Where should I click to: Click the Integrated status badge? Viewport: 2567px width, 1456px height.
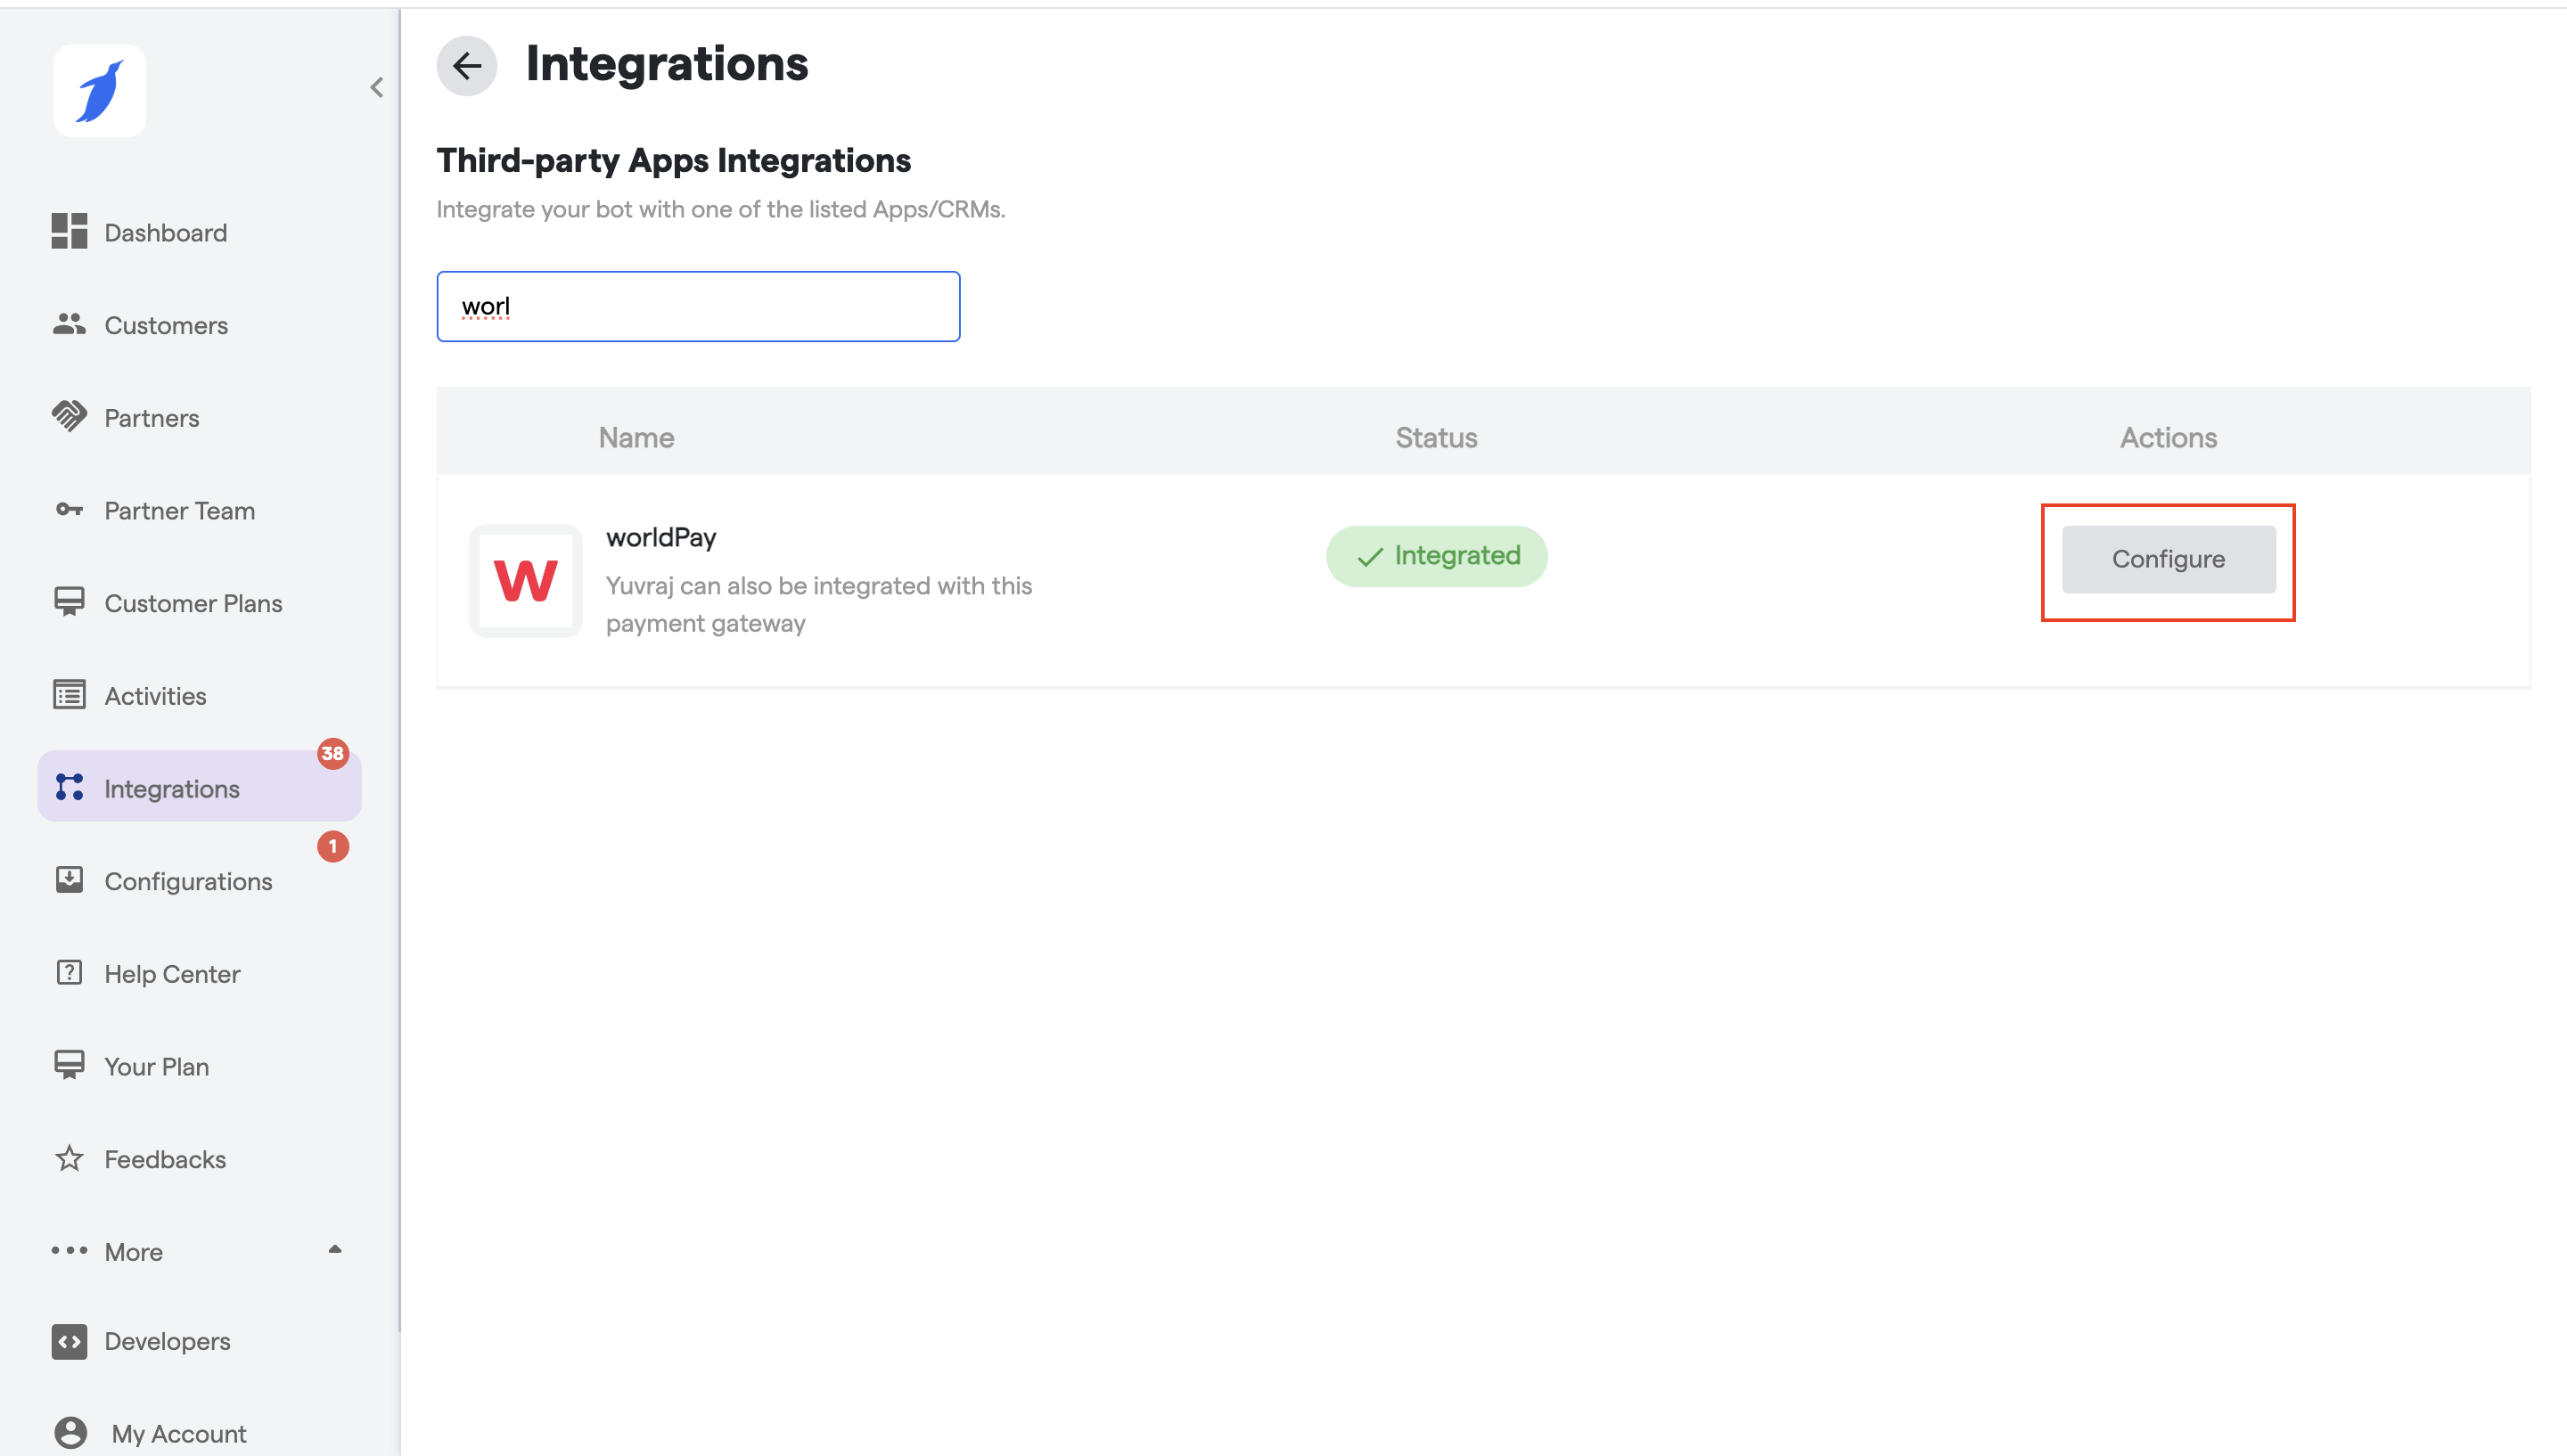[x=1436, y=556]
